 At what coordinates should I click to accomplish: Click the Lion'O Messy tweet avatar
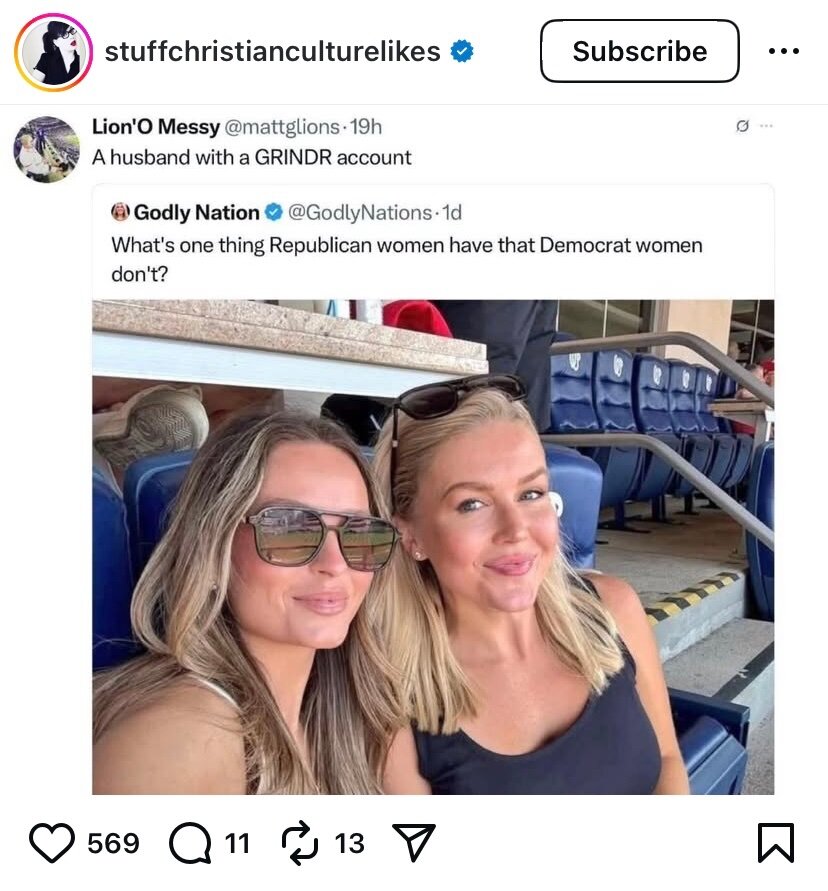46,149
